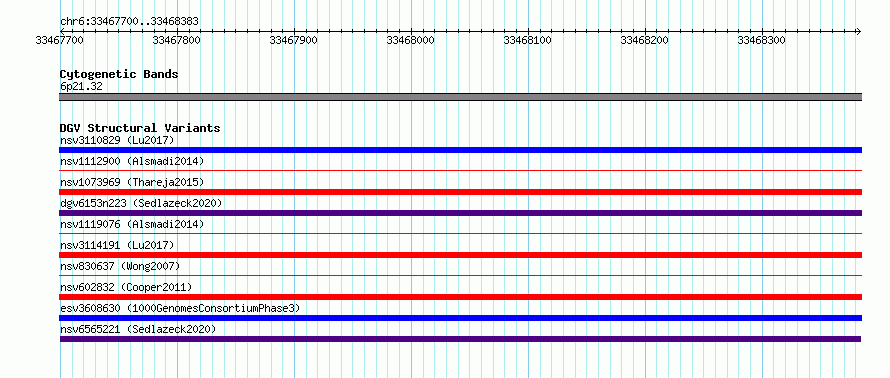Viewport: 890px width, 378px height.
Task: Click the nsv3114191 (Lu2017) variant label
Action: (117, 245)
